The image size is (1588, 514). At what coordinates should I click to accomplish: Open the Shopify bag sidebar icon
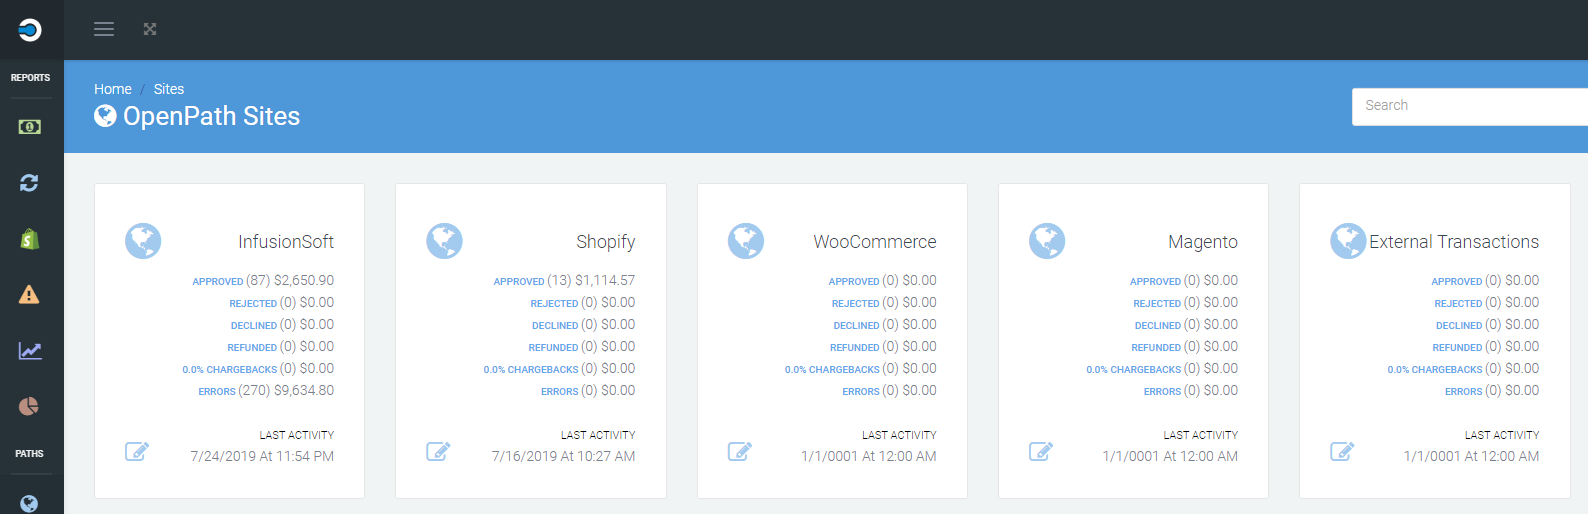tap(30, 239)
